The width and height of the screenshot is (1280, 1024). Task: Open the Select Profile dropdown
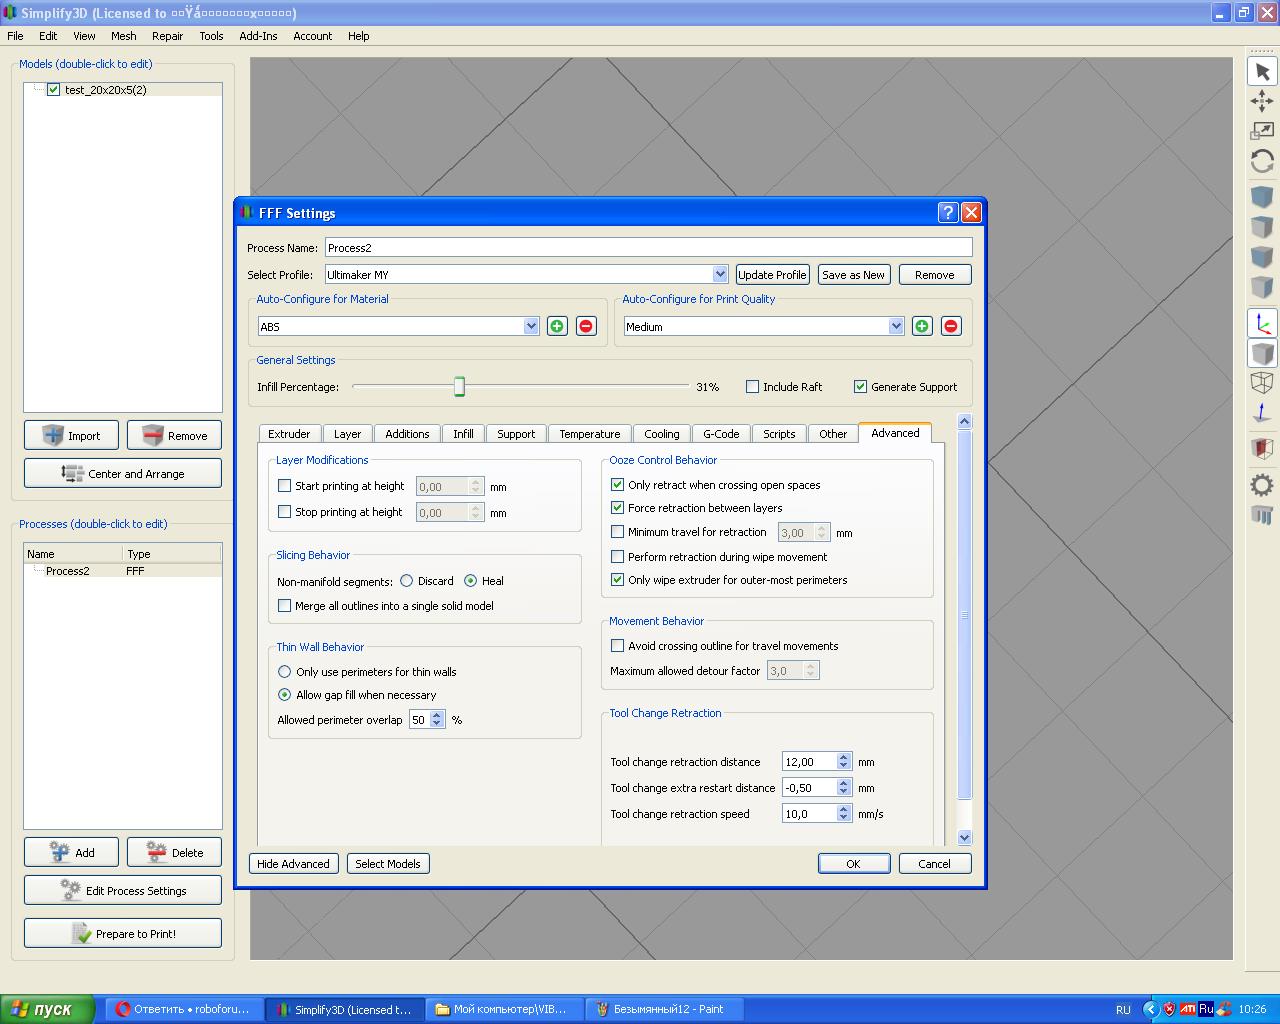point(719,274)
